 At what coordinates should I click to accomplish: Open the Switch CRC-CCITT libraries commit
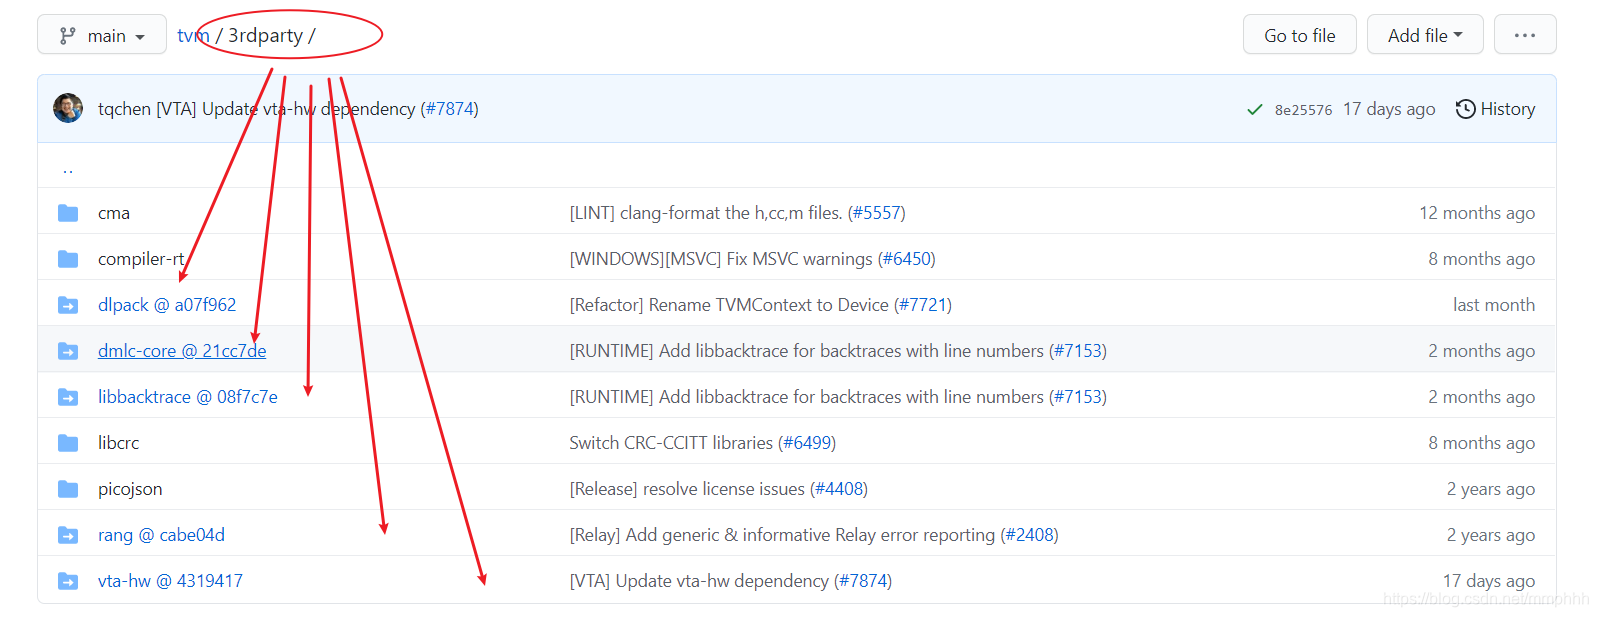(671, 443)
